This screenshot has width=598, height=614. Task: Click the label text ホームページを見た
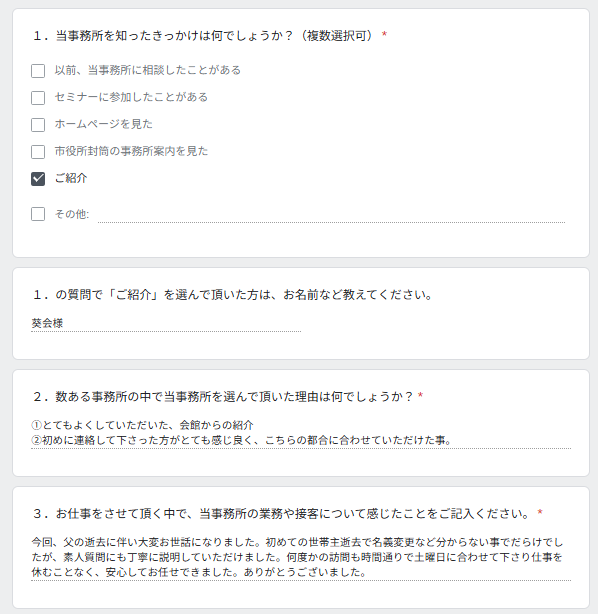click(103, 124)
